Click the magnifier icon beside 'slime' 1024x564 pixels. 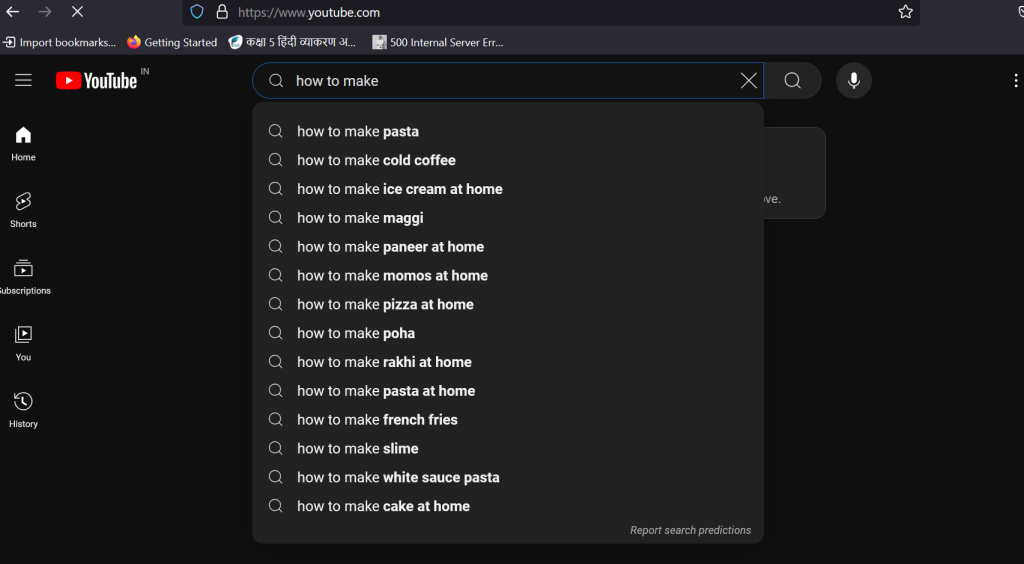coord(276,448)
